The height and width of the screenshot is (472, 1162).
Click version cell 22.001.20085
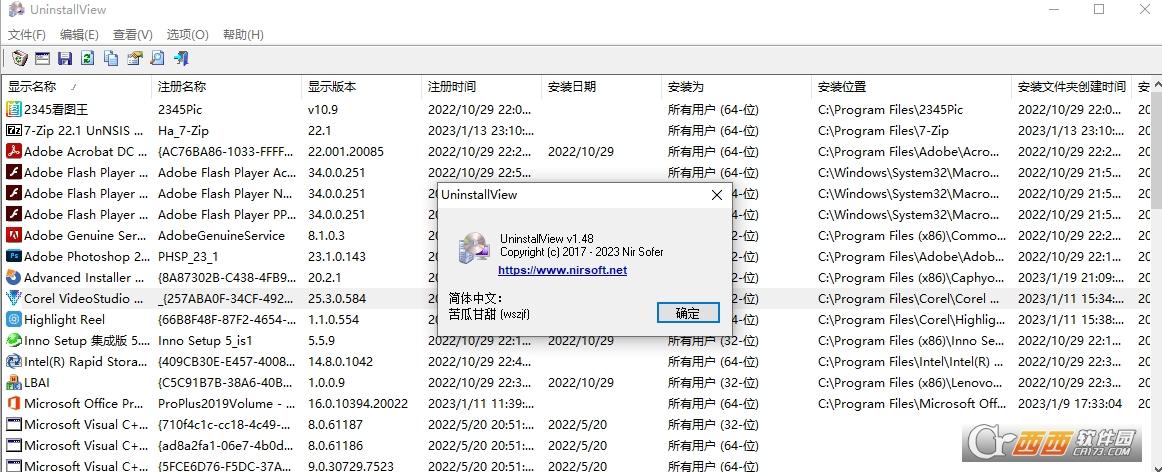pyautogui.click(x=346, y=152)
